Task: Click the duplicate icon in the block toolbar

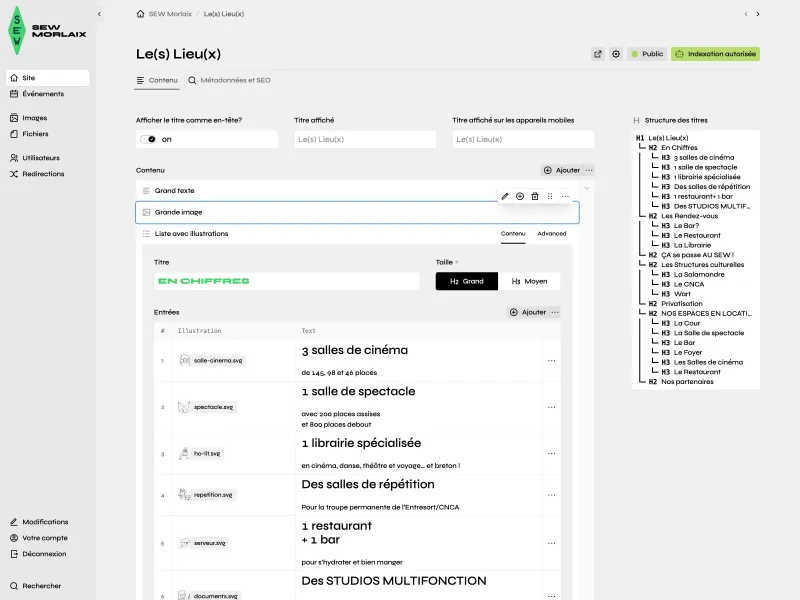Action: 521,196
